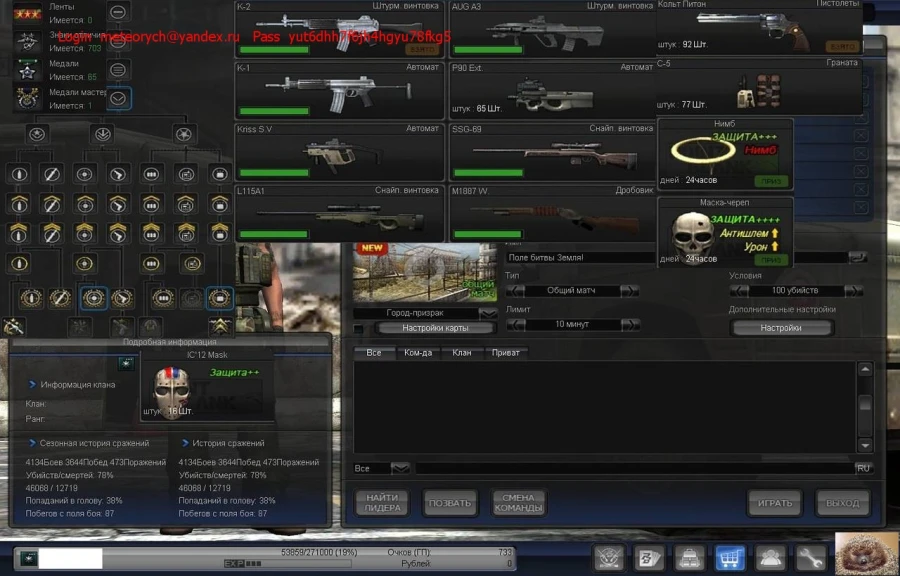Image resolution: width=900 pixels, height=576 pixels.
Task: Select the plain pistol node without chevrons
Action: tap(118, 174)
